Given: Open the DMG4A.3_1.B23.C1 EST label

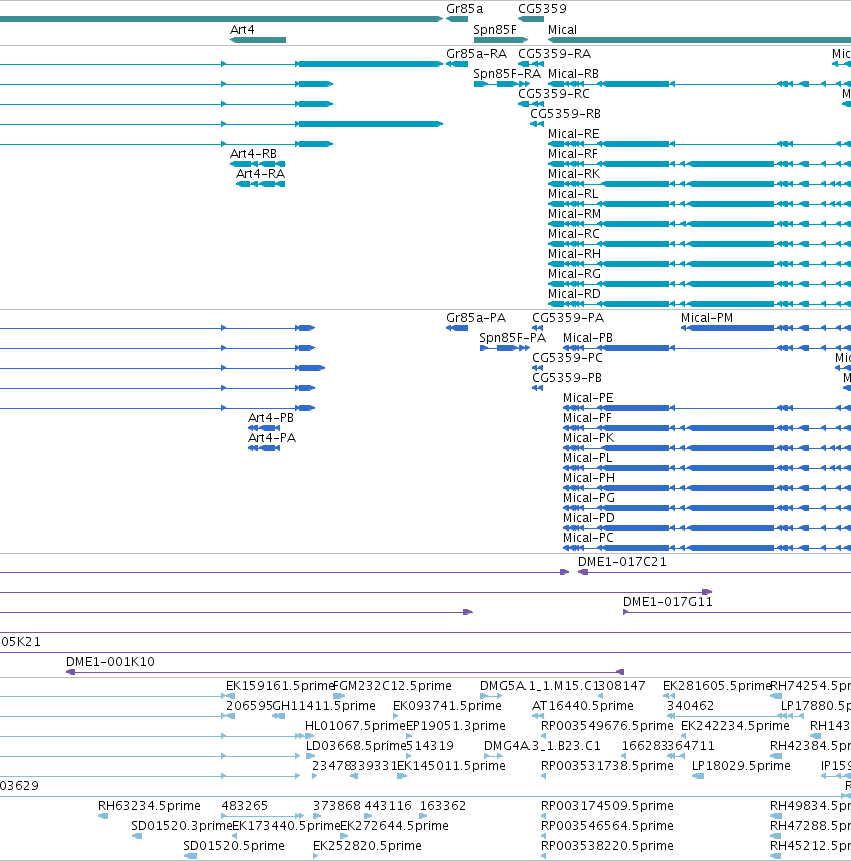Looking at the screenshot, I should (x=542, y=746).
